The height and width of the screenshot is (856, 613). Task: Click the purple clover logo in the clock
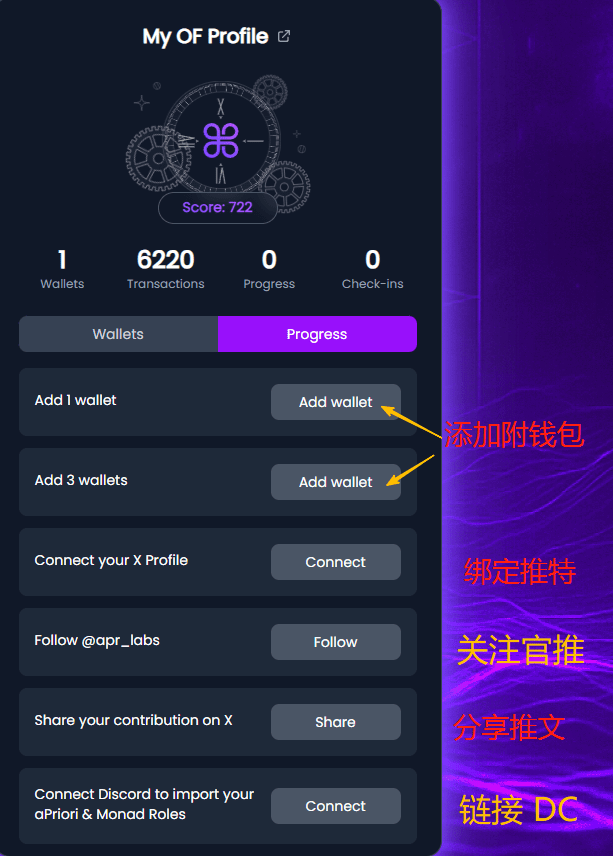coord(221,140)
